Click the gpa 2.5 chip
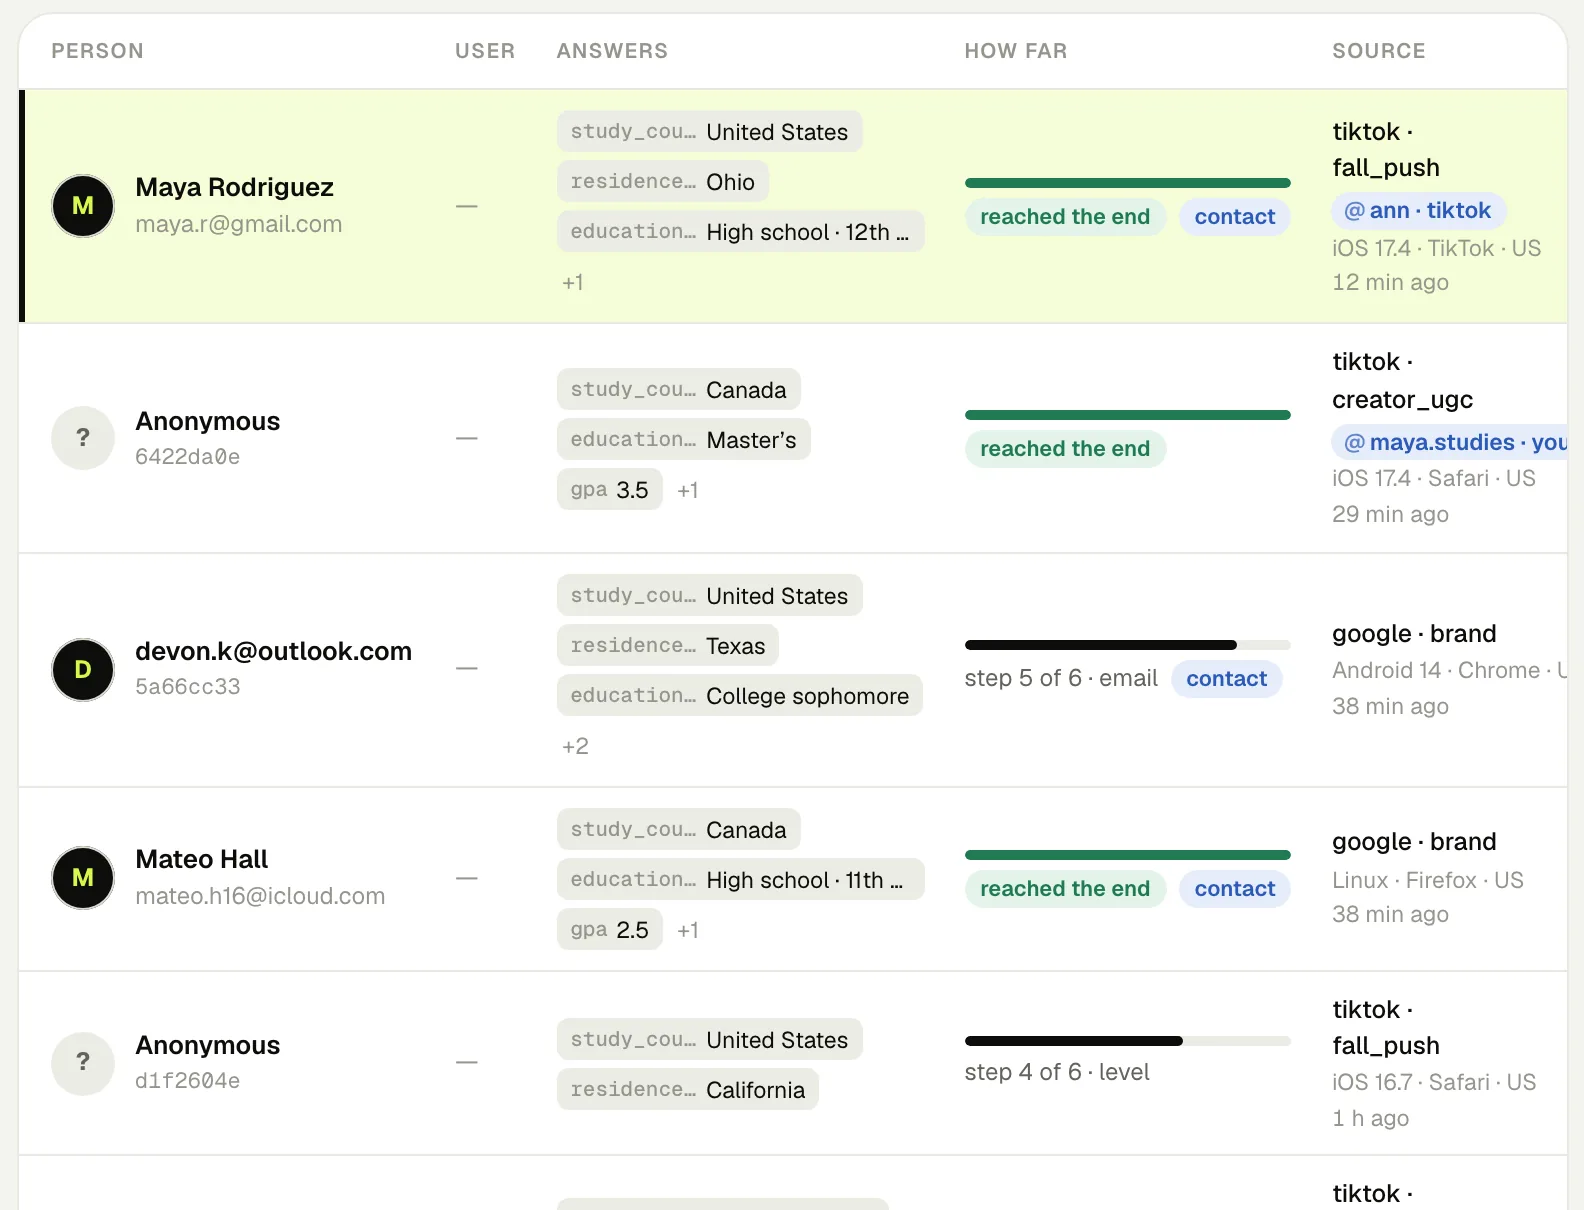The height and width of the screenshot is (1210, 1584). click(609, 930)
